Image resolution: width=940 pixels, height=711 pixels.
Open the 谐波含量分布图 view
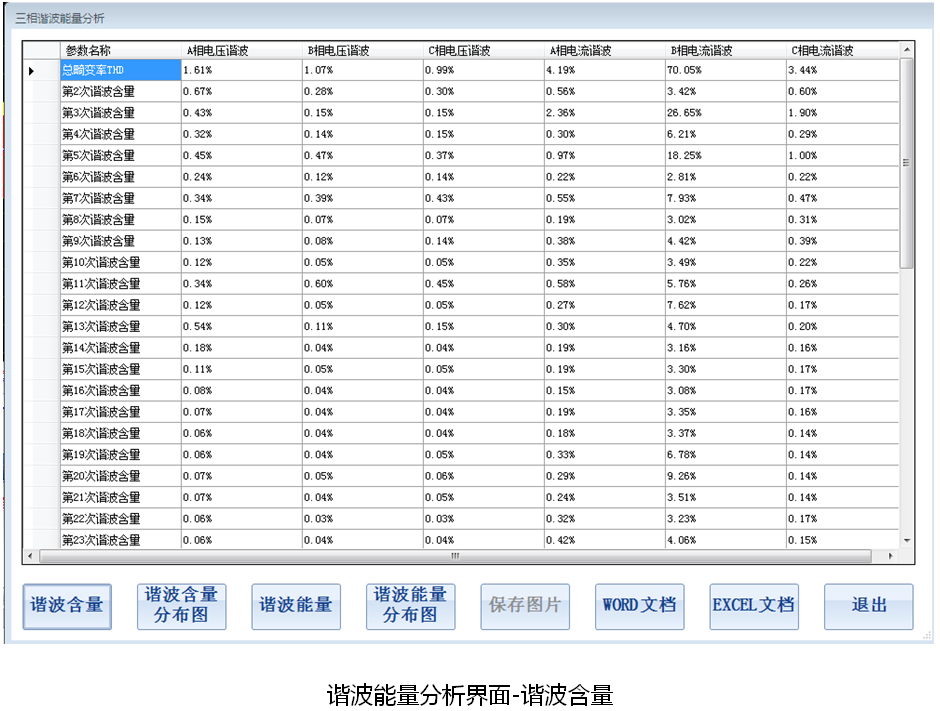click(181, 605)
